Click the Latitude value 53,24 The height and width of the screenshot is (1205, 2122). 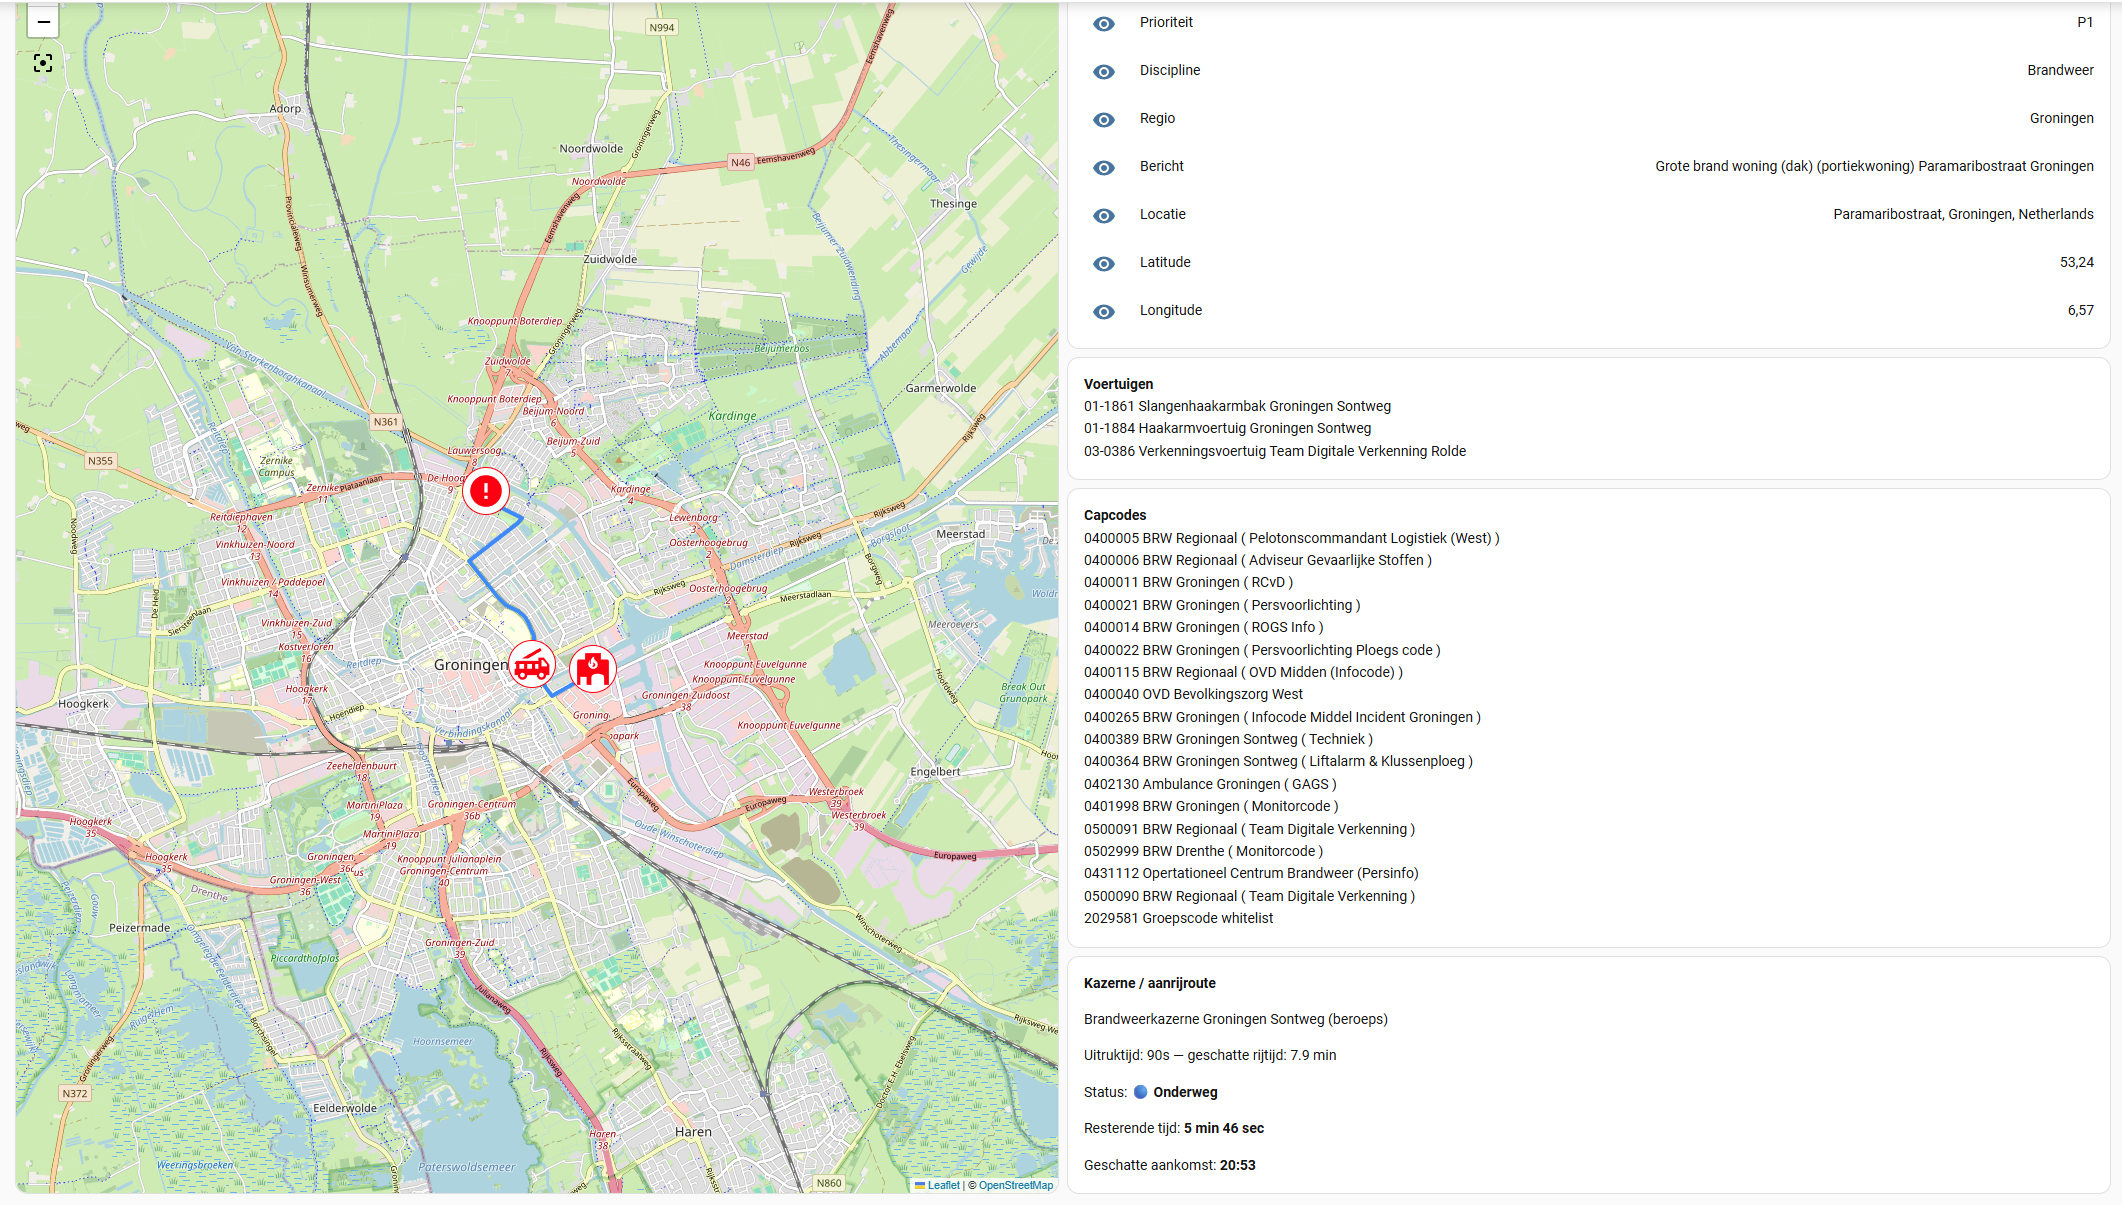pyautogui.click(x=2077, y=262)
